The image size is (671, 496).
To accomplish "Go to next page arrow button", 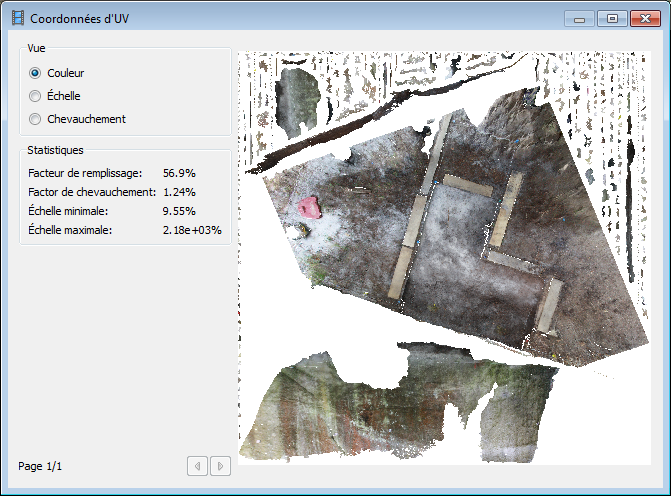I will [220, 466].
